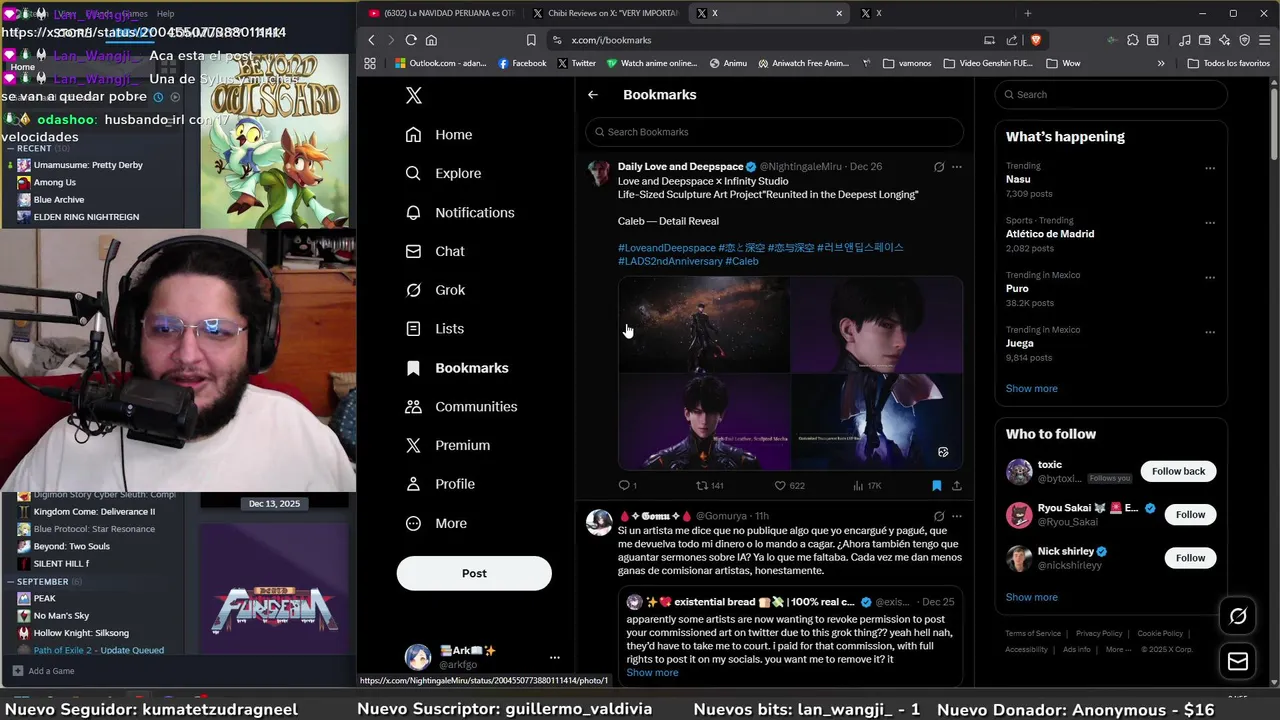The image size is (1280, 720).
Task: Open the more options for the Nasu trend
Action: click(x=1210, y=168)
